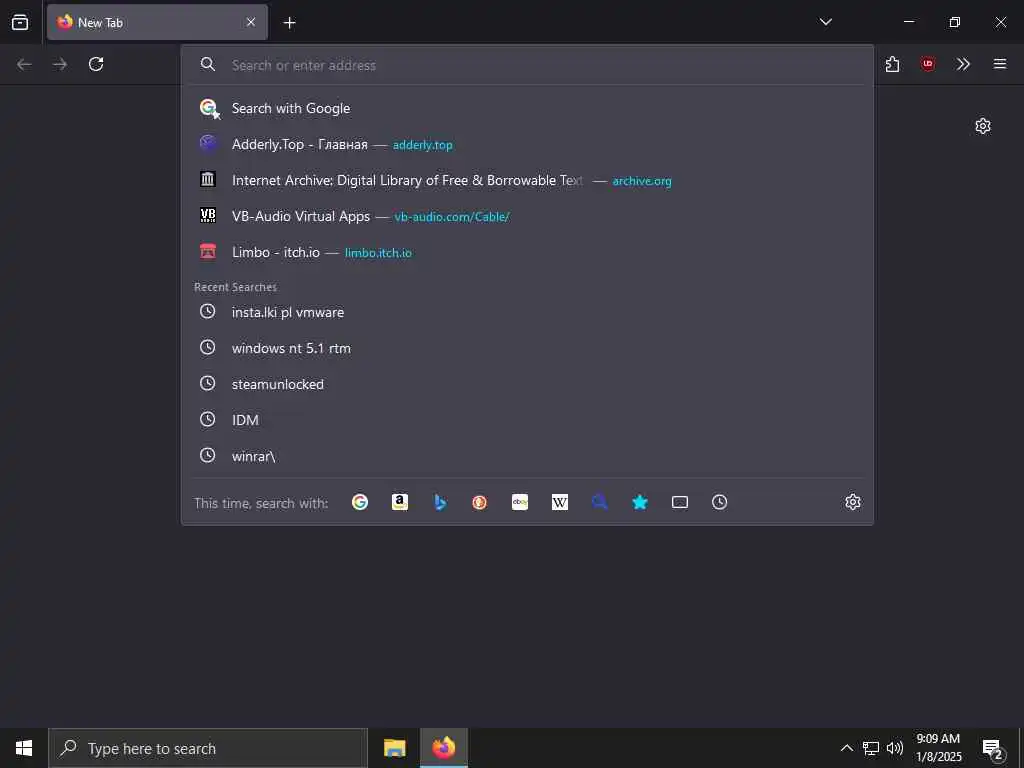Open VB-Audio Virtual Apps suggestion

point(528,216)
